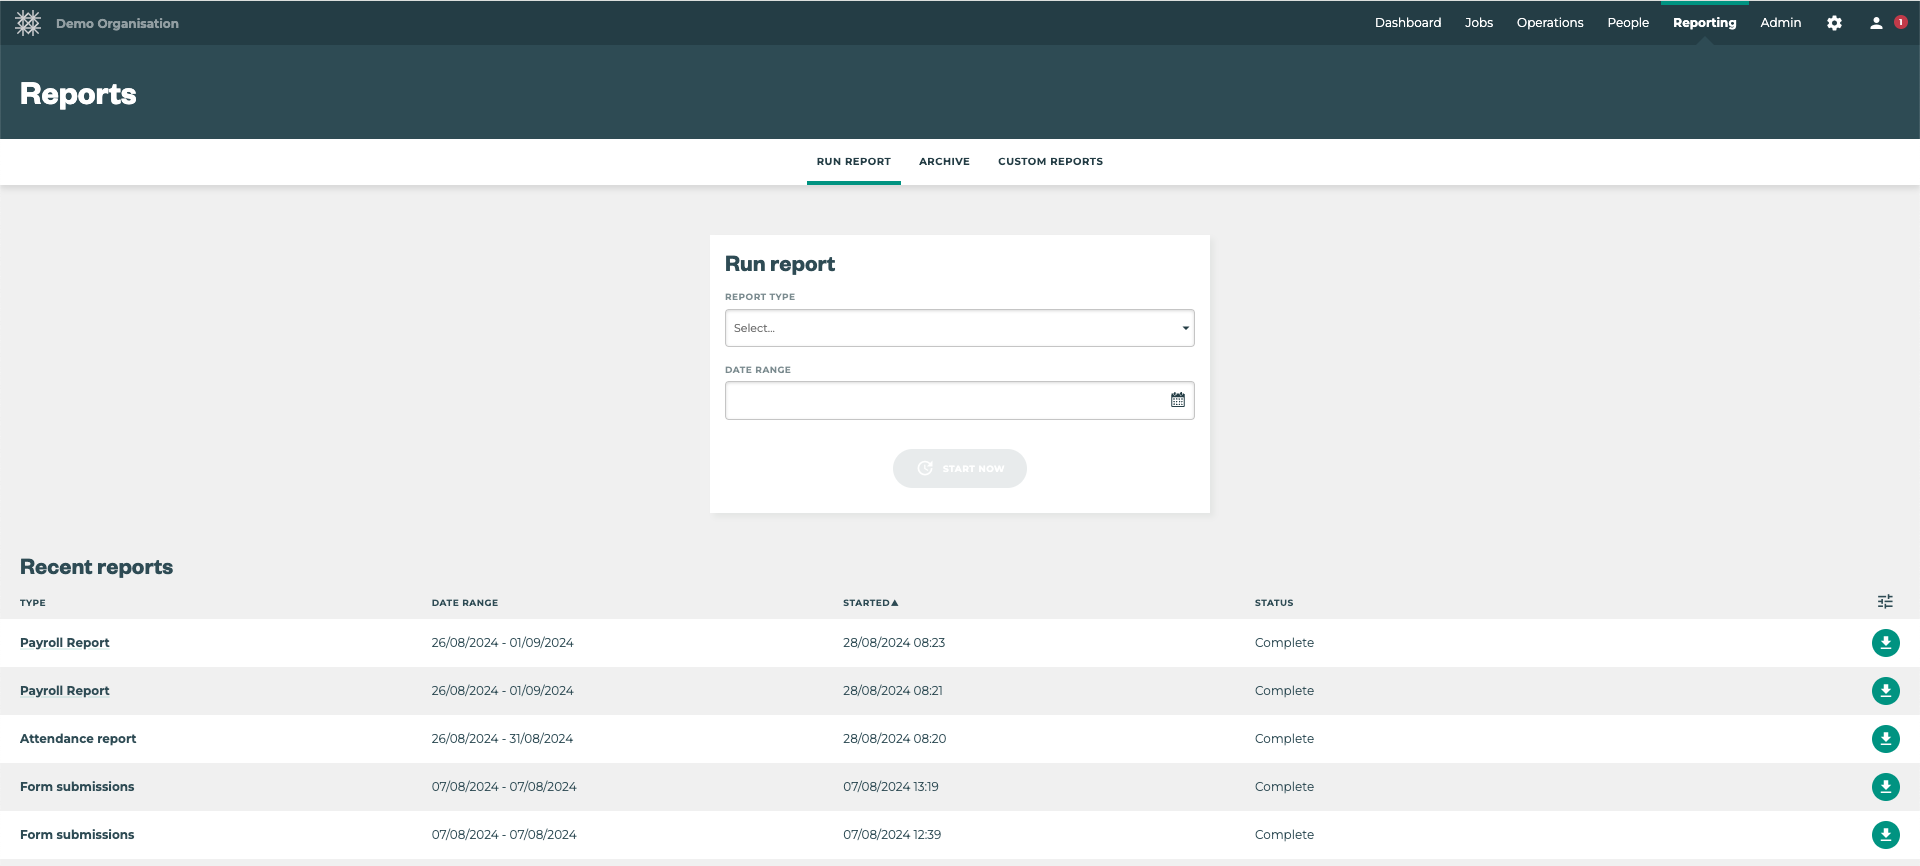Expand the Report Type dropdown
1920x866 pixels.
click(x=959, y=328)
